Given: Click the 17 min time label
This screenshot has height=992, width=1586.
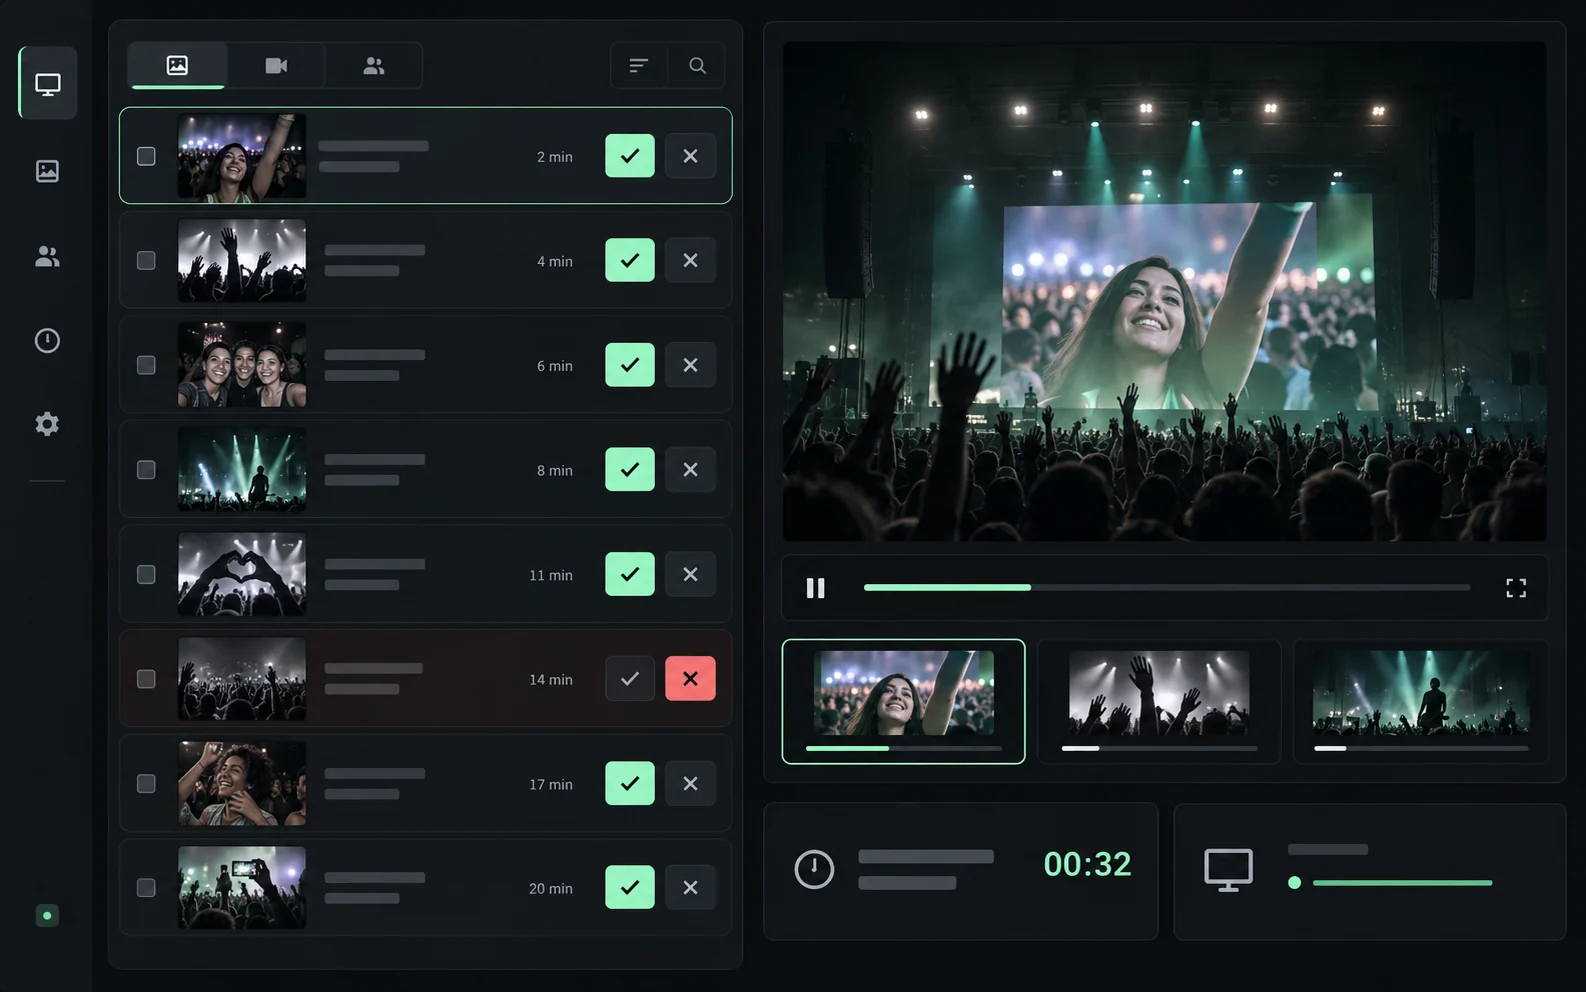Looking at the screenshot, I should 551,784.
